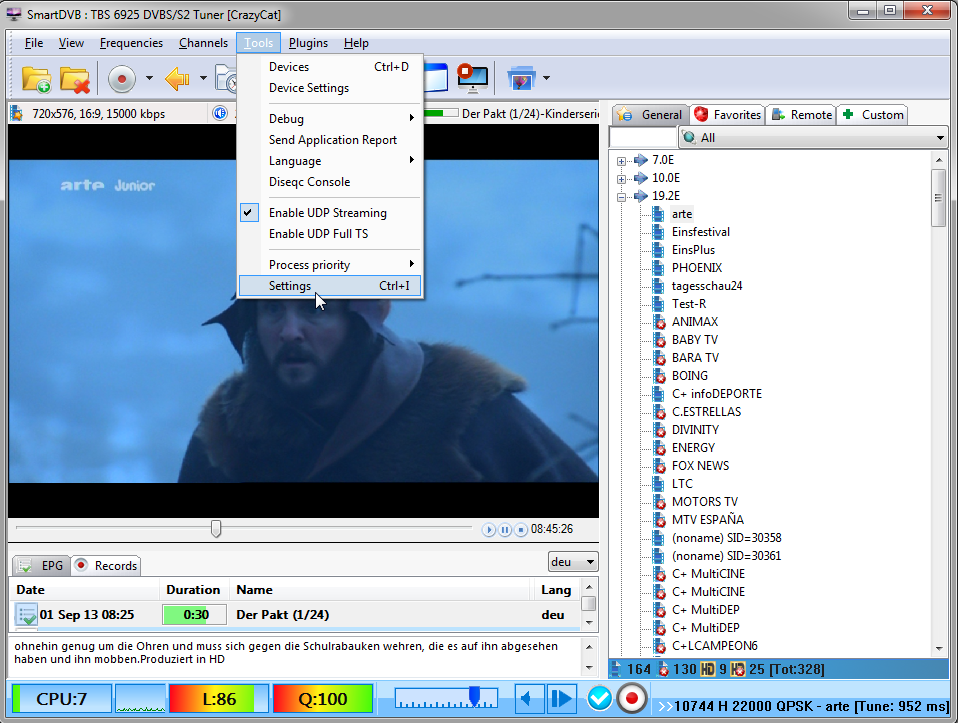Select the PHOENIX channel
The height and width of the screenshot is (723, 958).
[x=697, y=268]
